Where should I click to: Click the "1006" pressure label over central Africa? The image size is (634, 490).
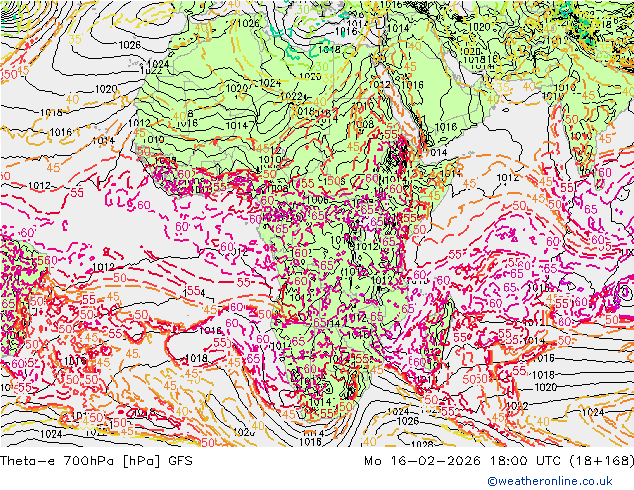coord(318,199)
